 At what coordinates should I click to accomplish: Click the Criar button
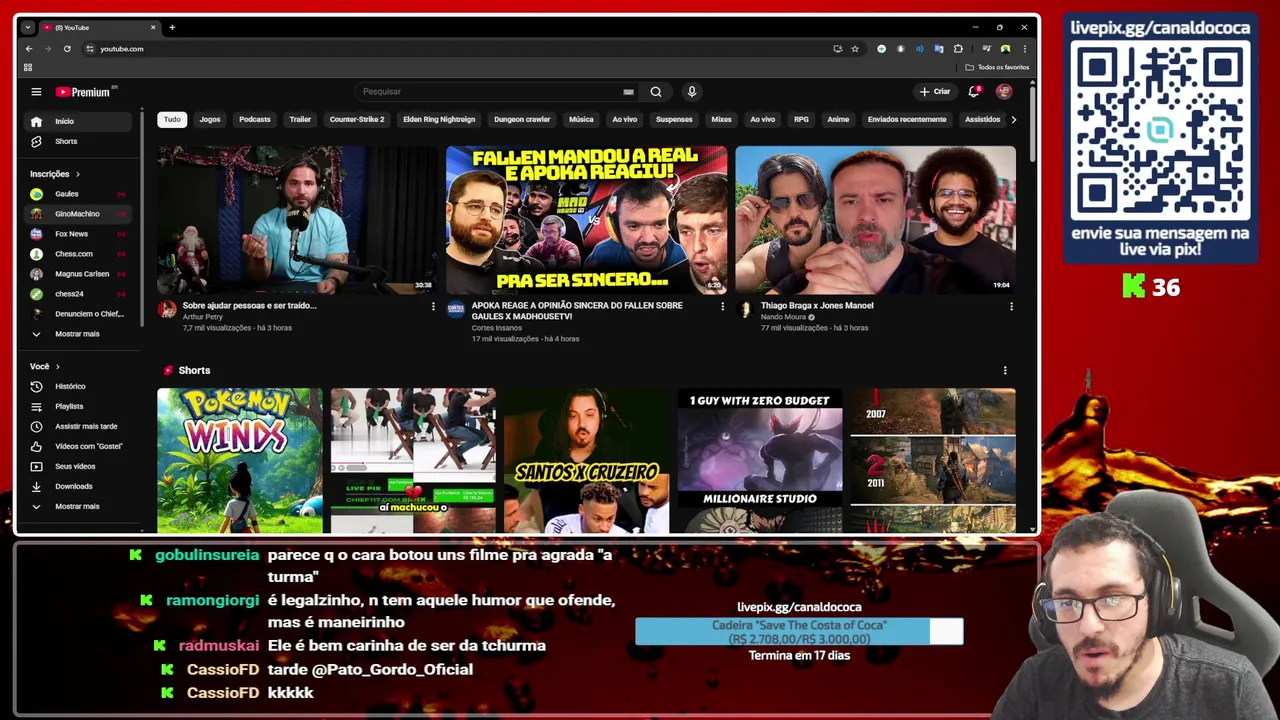point(936,92)
